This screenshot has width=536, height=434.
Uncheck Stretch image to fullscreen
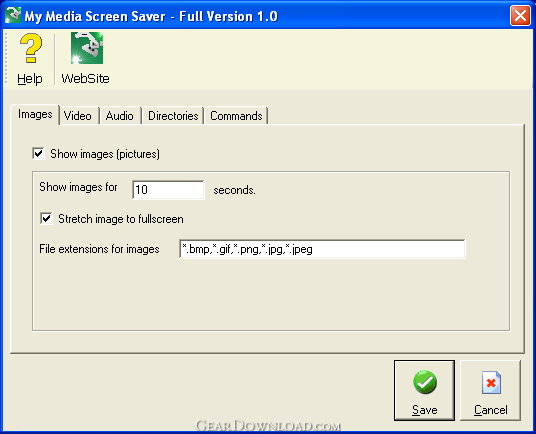pyautogui.click(x=46, y=218)
